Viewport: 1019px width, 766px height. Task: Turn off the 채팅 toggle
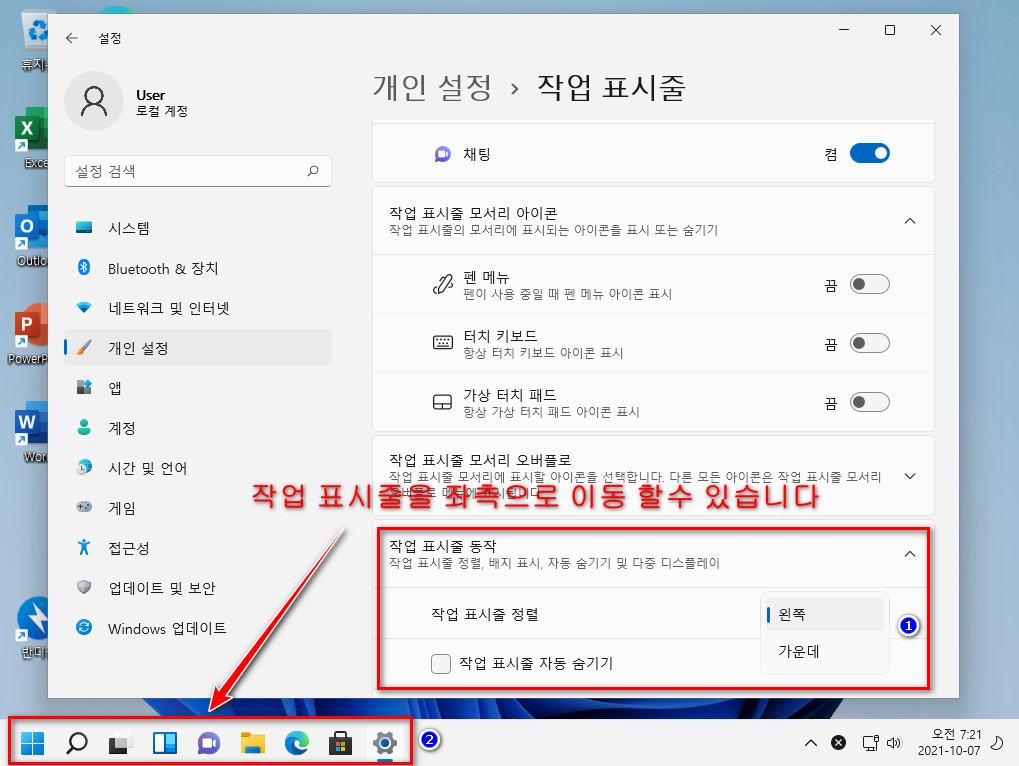tap(870, 153)
